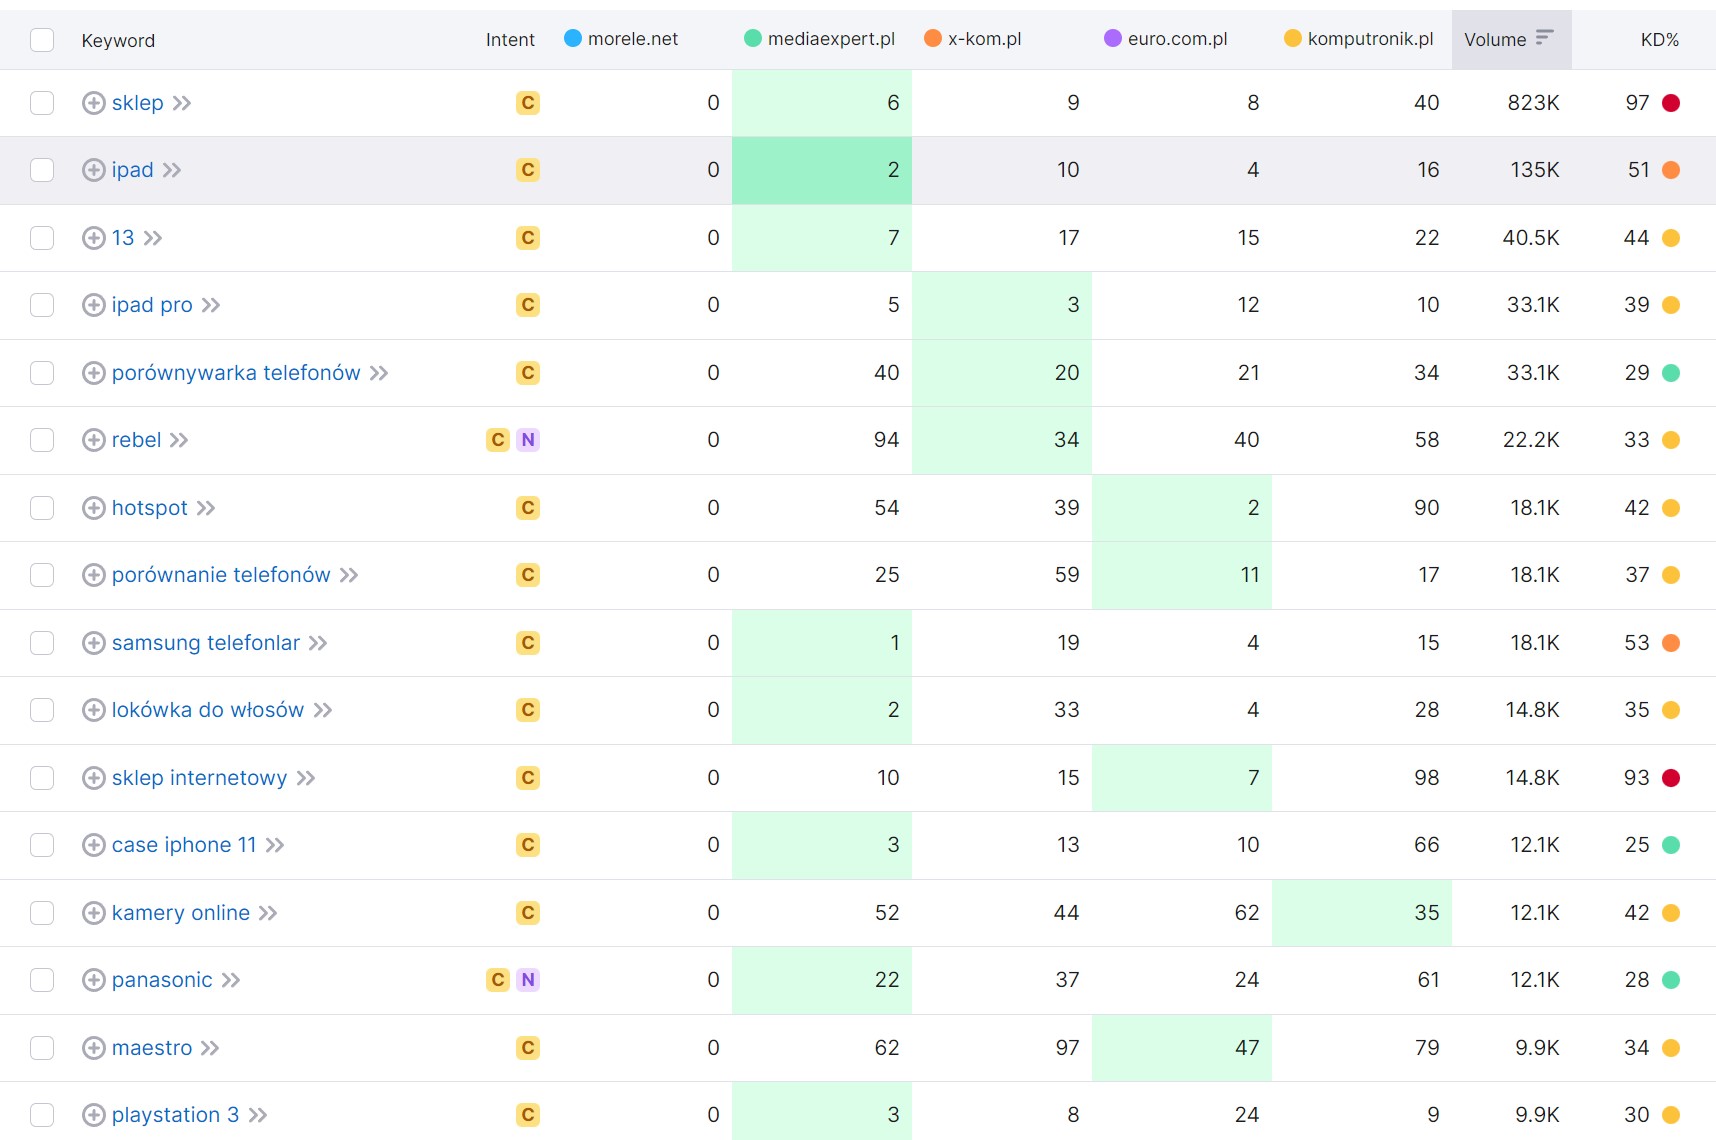Open the panasonic keyword link
Image resolution: width=1716 pixels, height=1140 pixels.
click(162, 980)
